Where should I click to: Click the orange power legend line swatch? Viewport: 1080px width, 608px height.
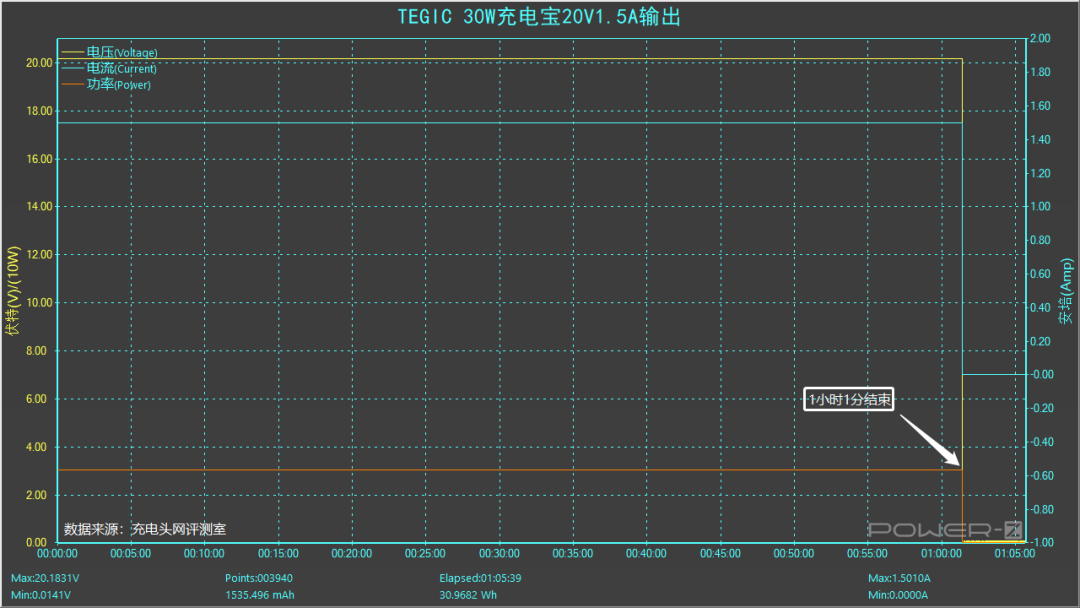72,85
